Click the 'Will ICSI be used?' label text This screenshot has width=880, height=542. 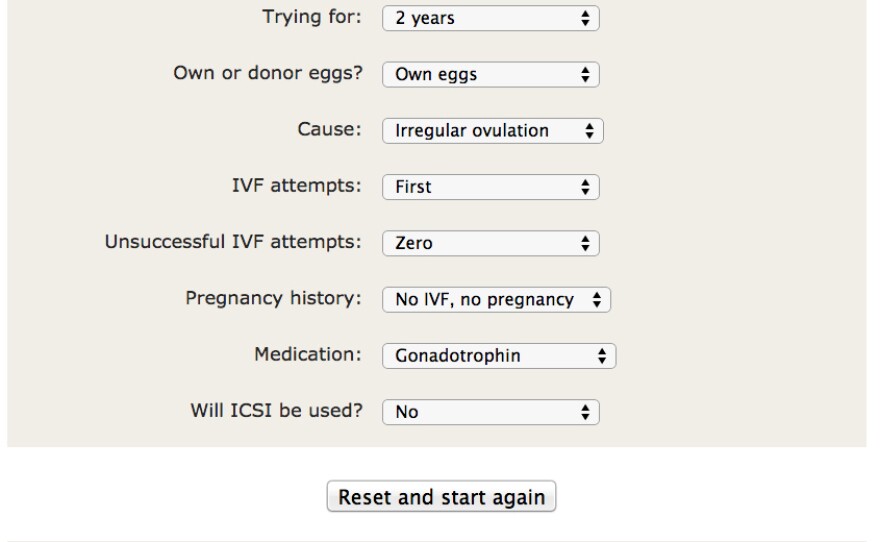[x=276, y=410]
